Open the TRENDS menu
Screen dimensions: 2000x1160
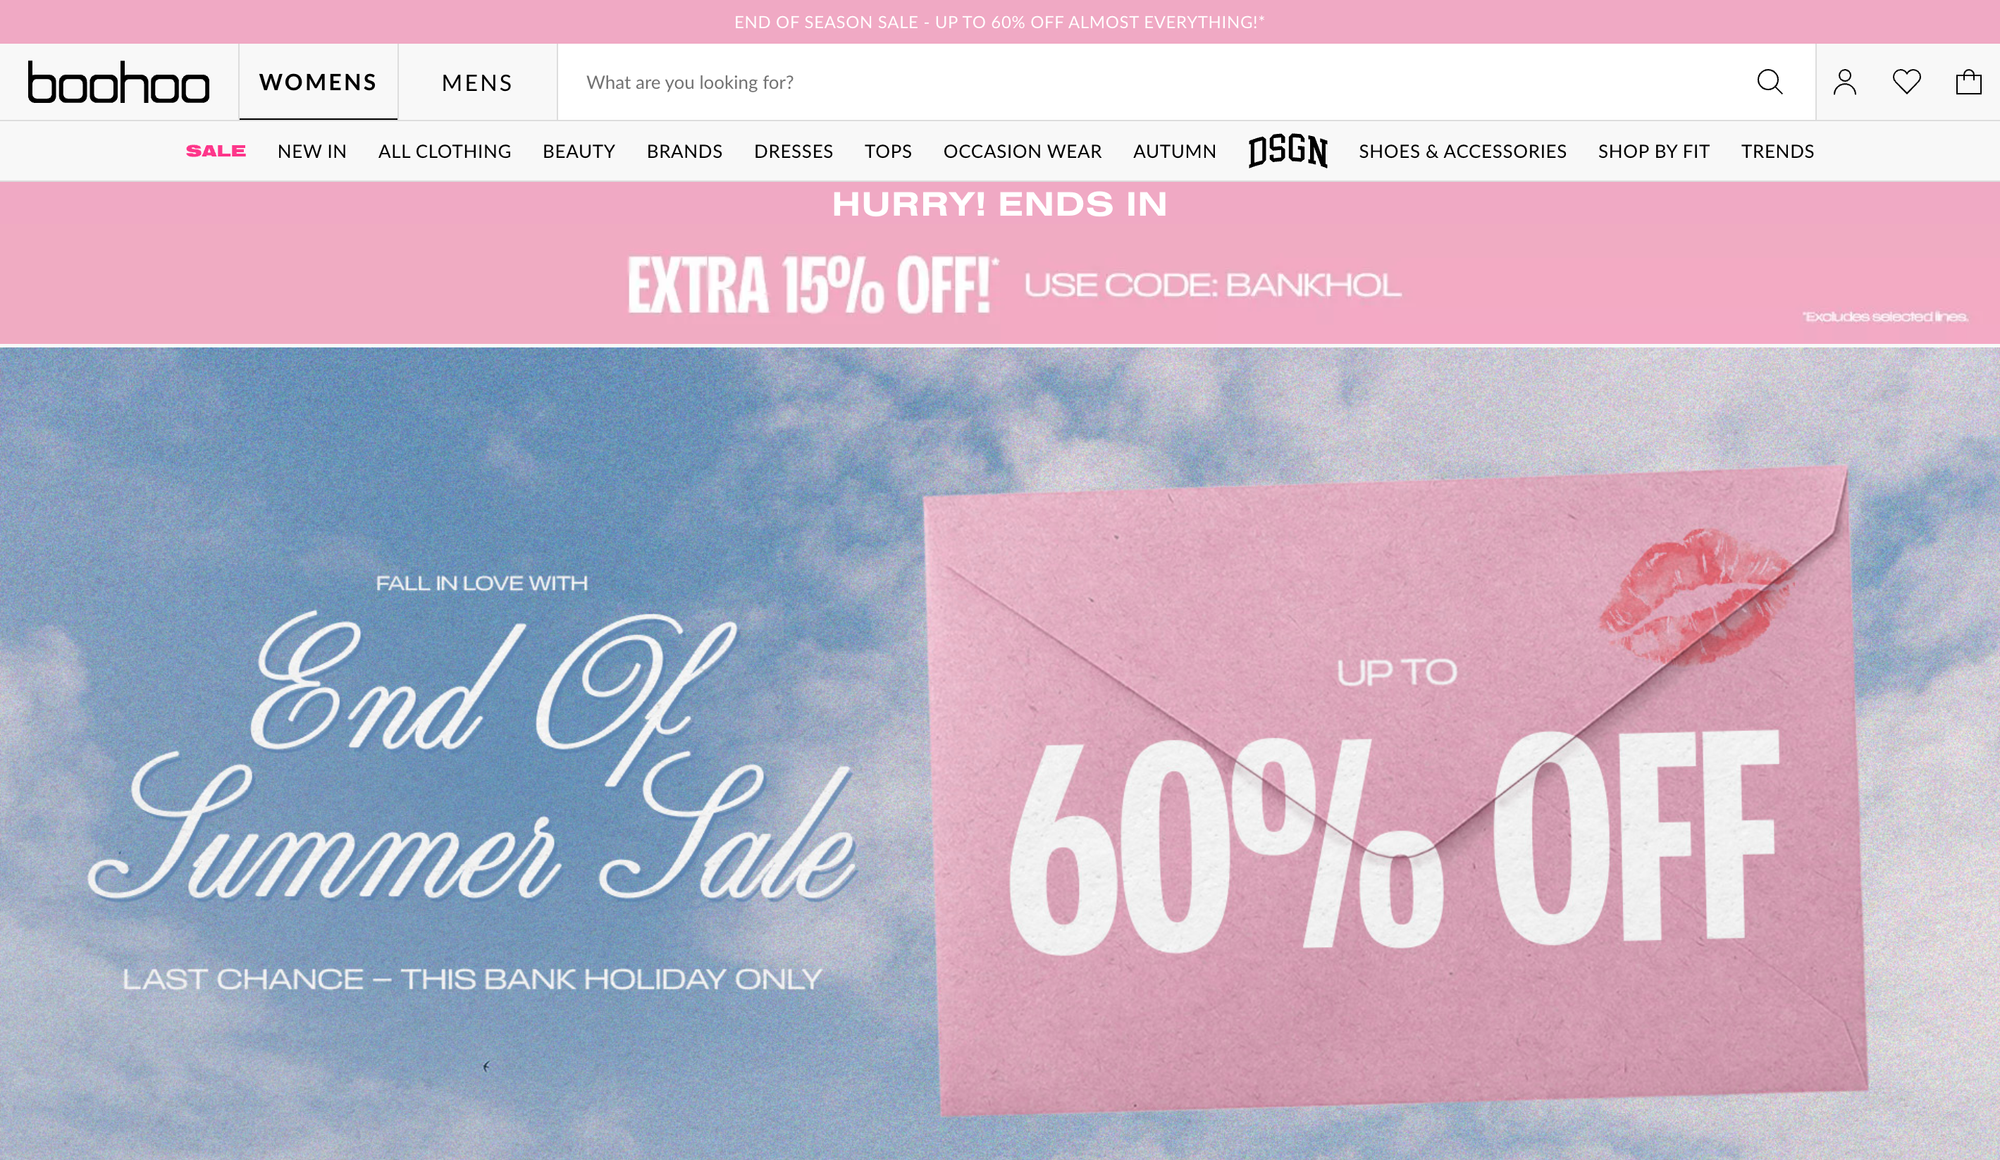pyautogui.click(x=1777, y=151)
